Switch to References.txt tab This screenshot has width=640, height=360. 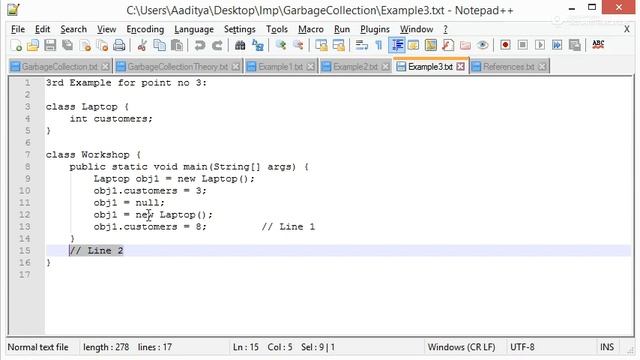click(509, 67)
